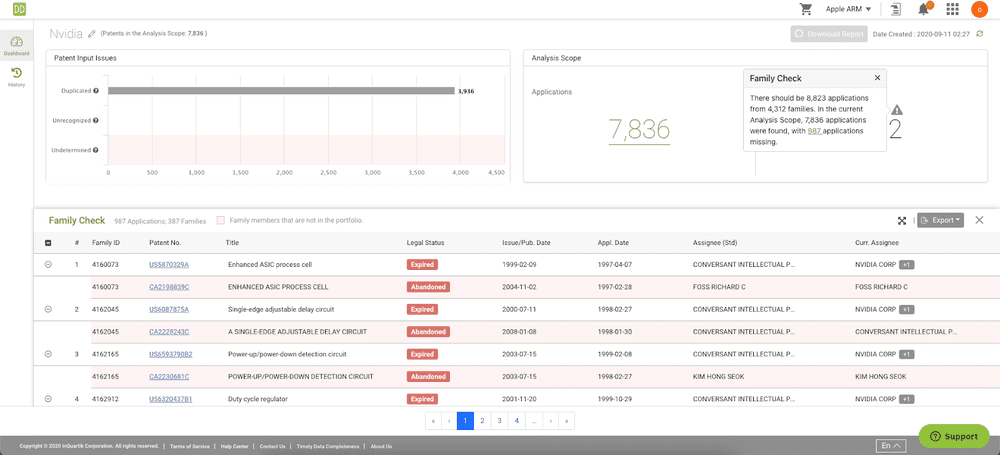Open patent CA2230681C
Viewport: 1000px width, 455px height.
pos(169,377)
